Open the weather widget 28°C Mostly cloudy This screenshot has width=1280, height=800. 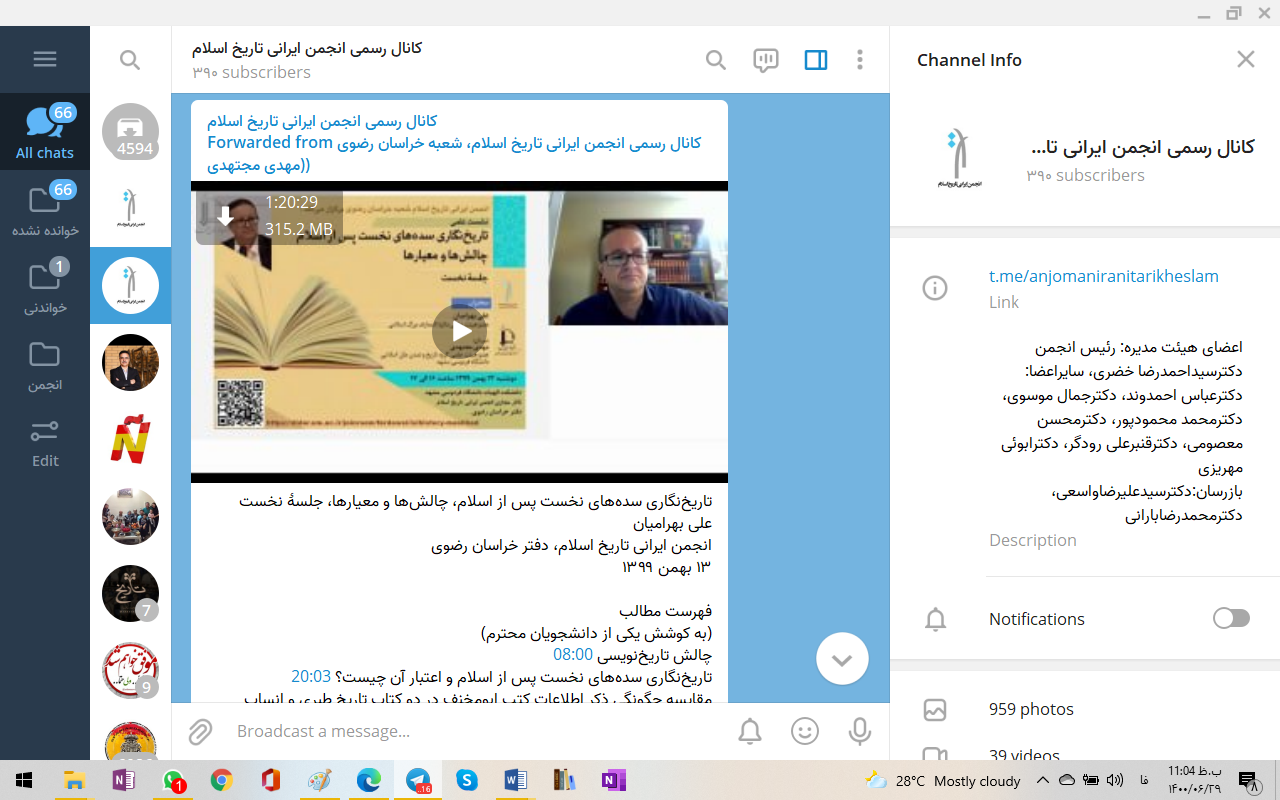click(x=943, y=780)
